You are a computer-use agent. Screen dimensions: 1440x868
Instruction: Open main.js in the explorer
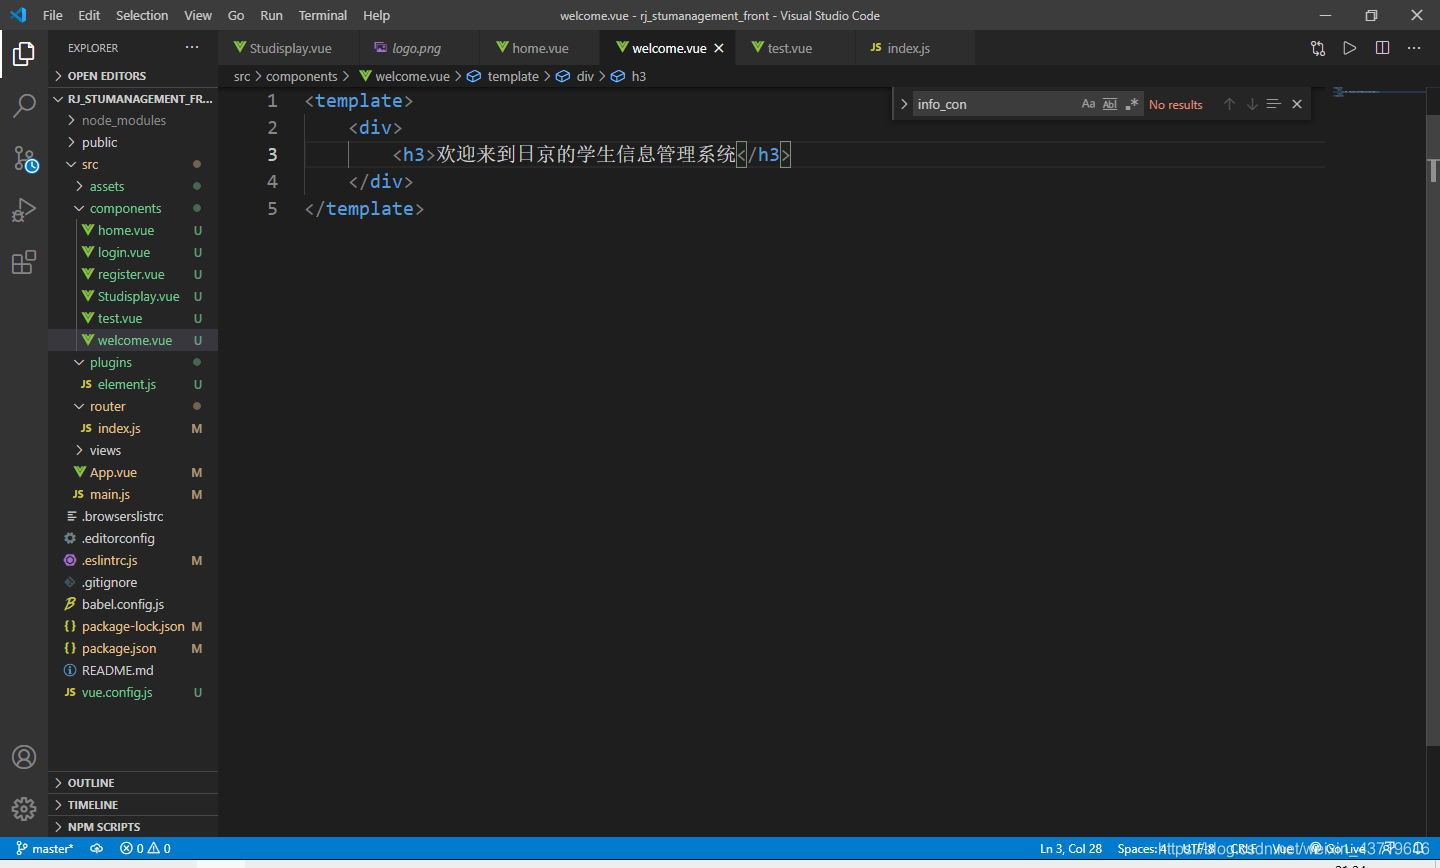coord(133,494)
